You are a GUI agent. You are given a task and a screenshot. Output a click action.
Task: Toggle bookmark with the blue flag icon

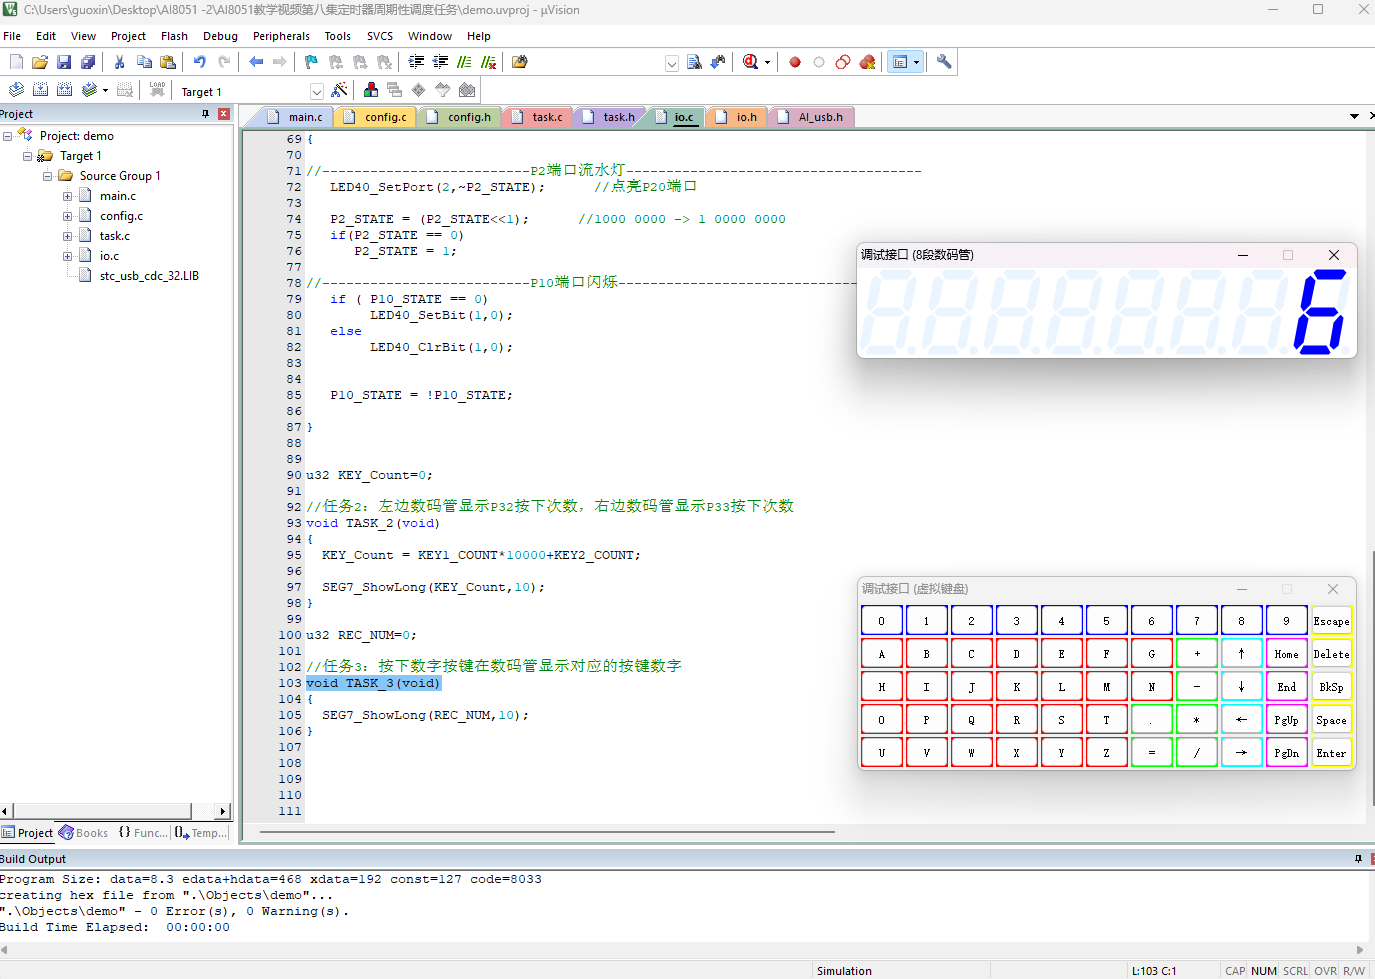pyautogui.click(x=311, y=62)
